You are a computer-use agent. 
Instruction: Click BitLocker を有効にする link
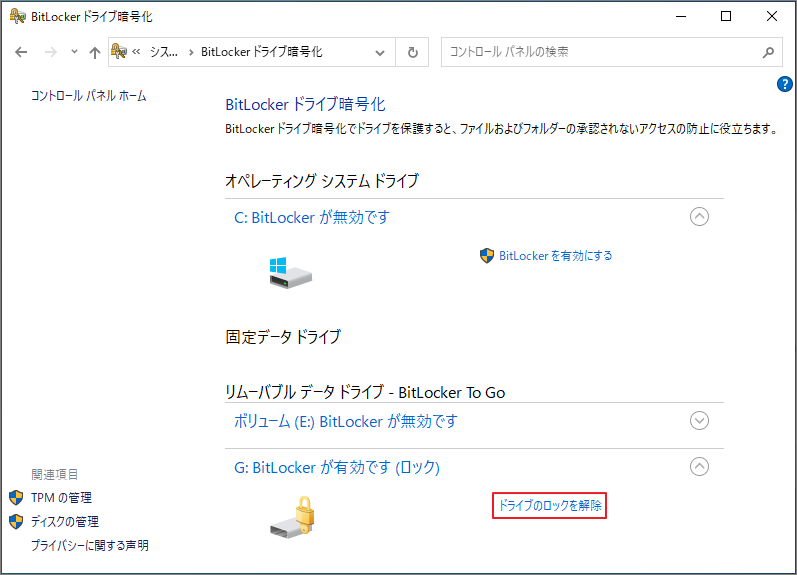point(556,256)
